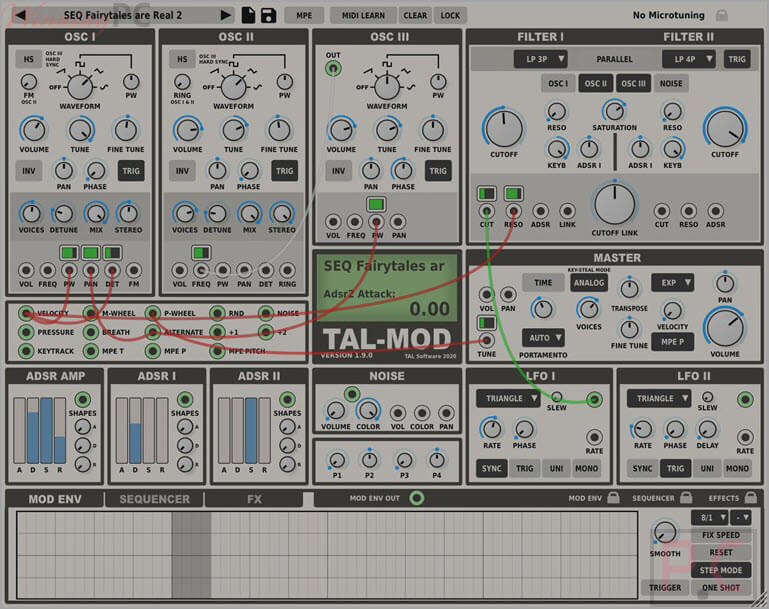Adjust ADSR AMP sustain slider
Image resolution: width=769 pixels, height=609 pixels.
[47, 431]
